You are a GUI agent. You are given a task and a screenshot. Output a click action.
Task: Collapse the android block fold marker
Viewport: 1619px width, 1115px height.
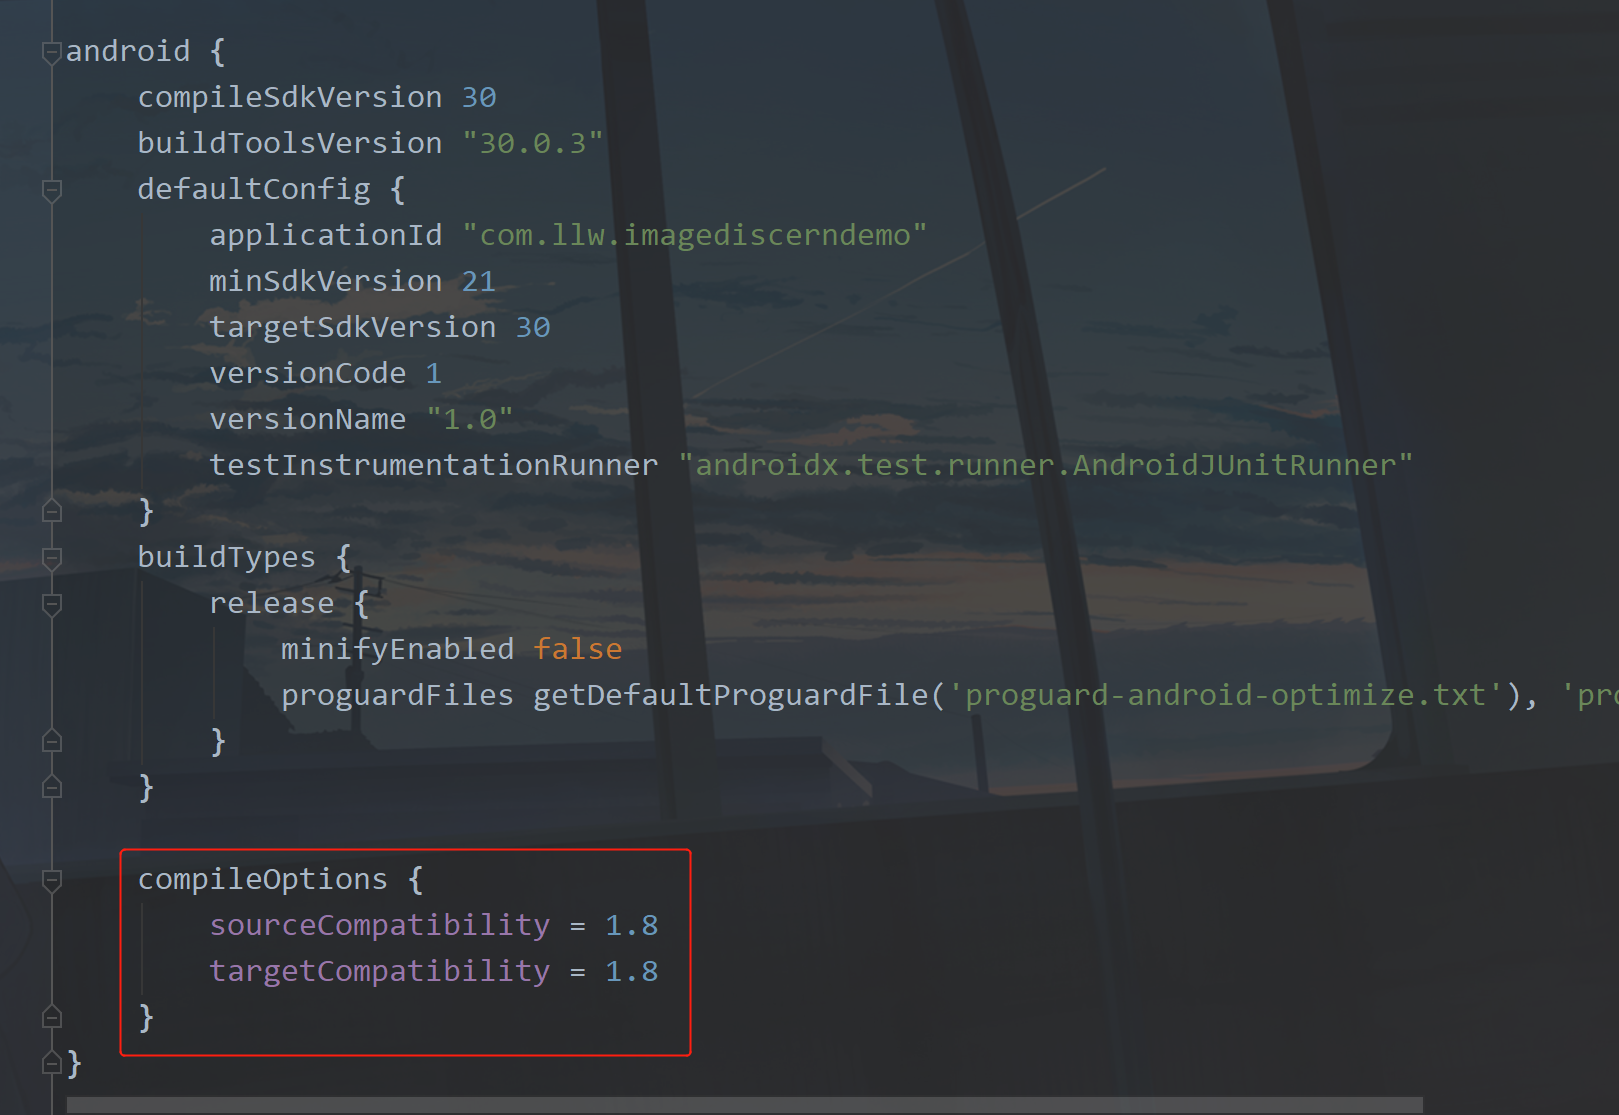(52, 52)
